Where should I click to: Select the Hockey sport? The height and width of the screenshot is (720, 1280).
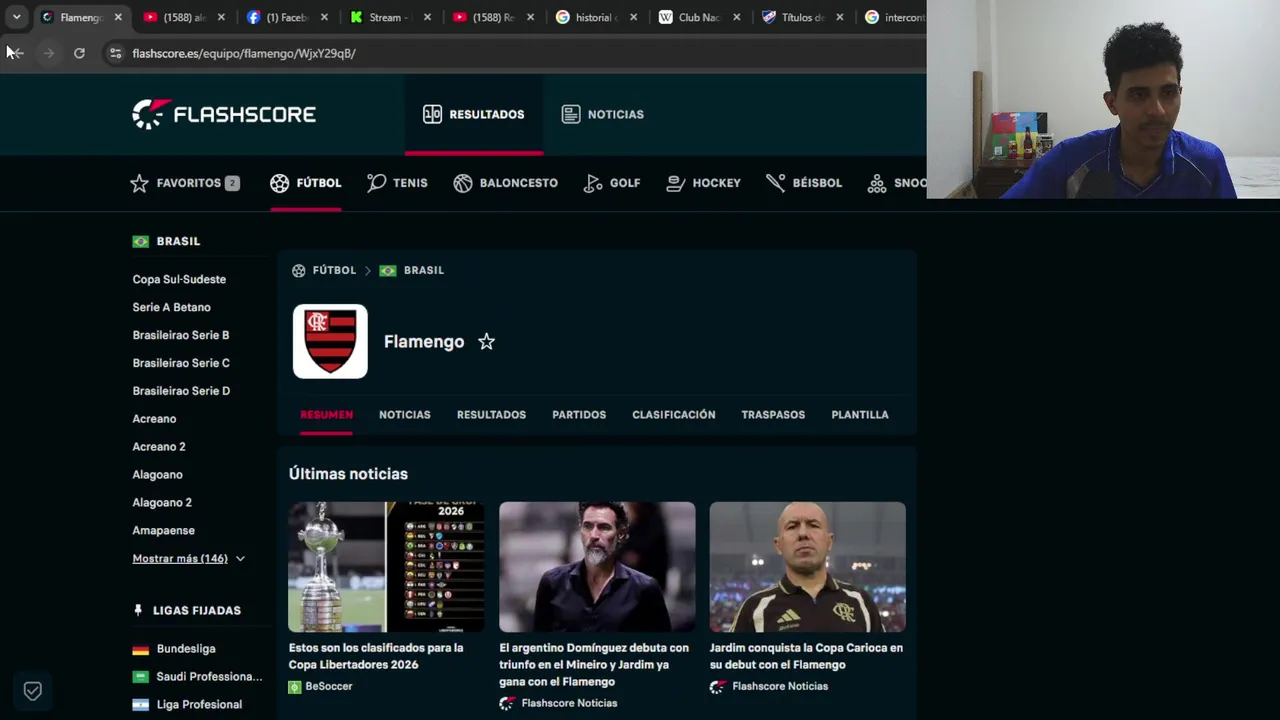point(704,183)
